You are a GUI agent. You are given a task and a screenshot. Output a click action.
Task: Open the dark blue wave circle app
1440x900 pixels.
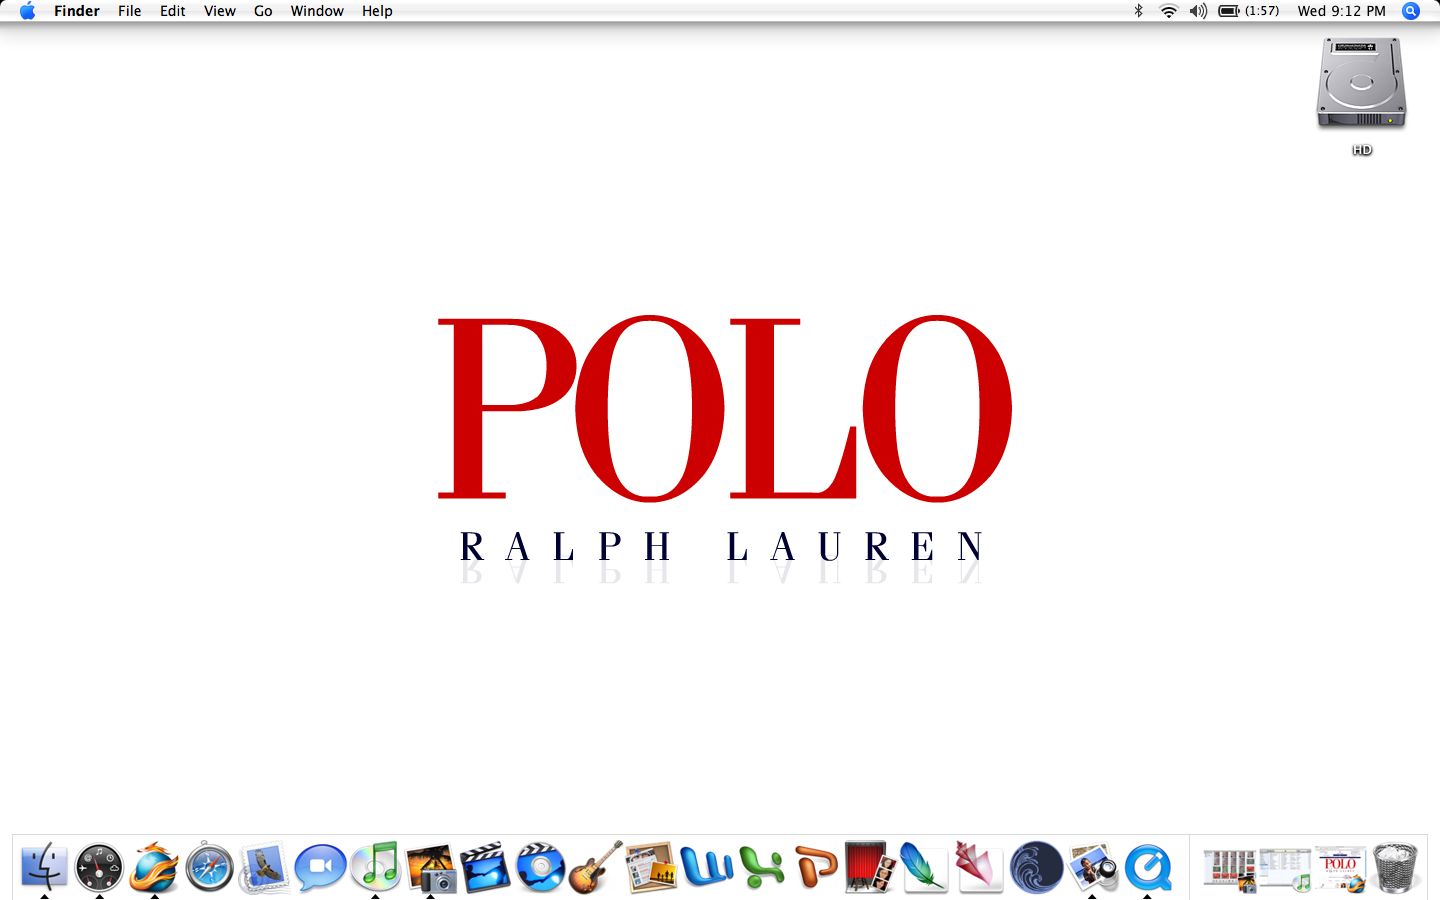1036,867
